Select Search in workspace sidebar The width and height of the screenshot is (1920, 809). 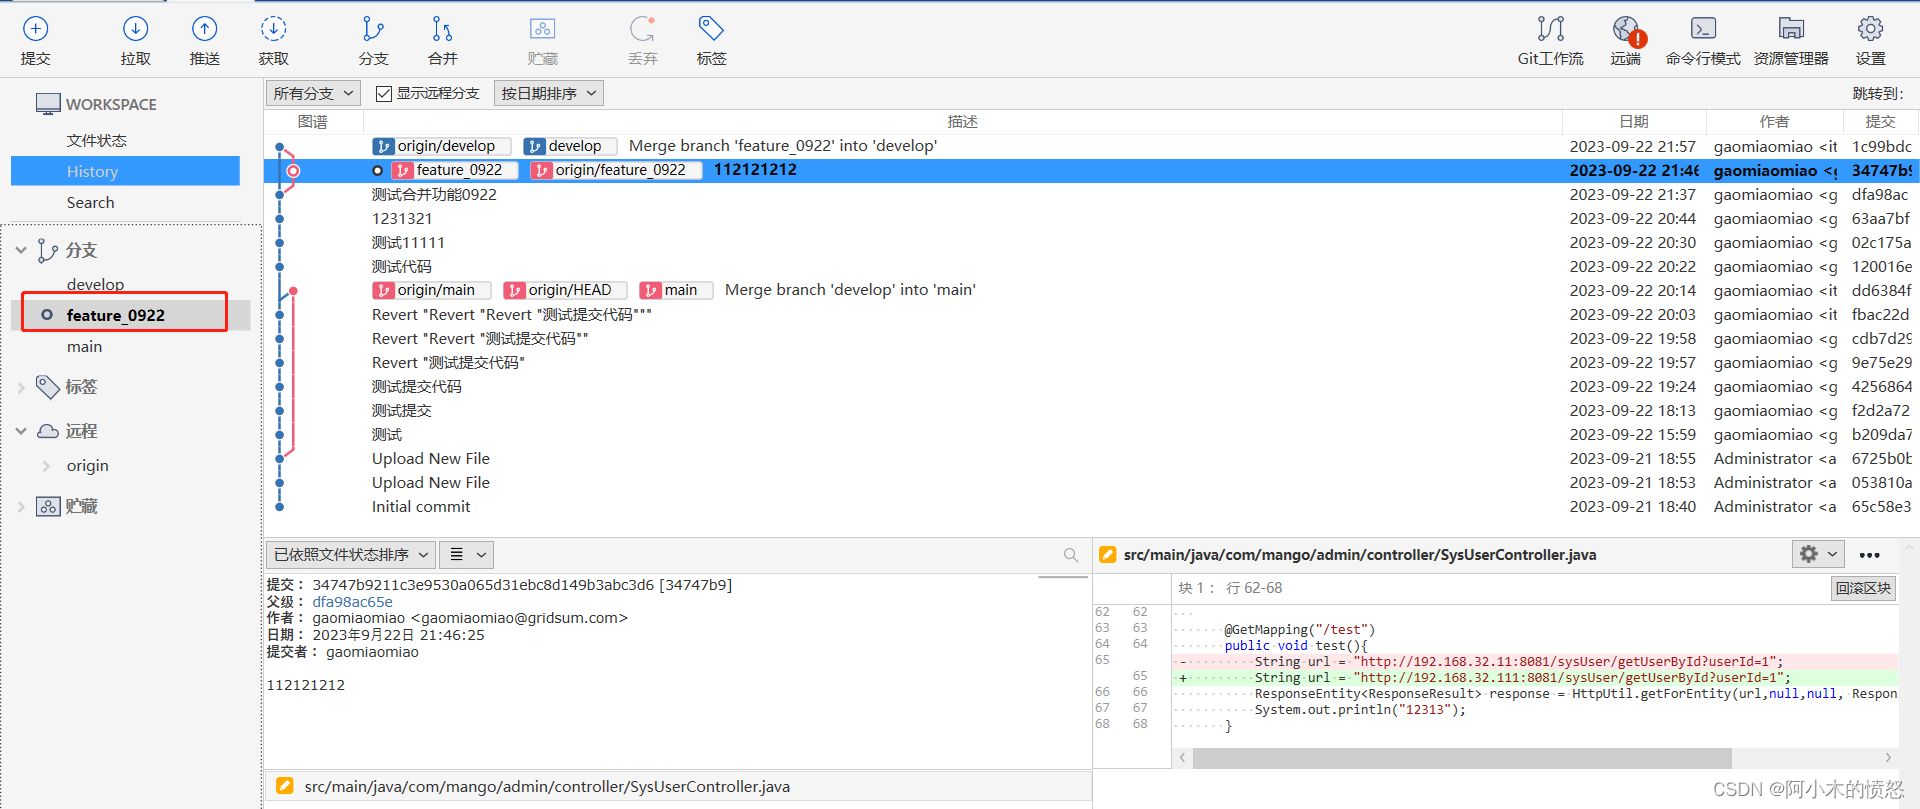click(91, 203)
